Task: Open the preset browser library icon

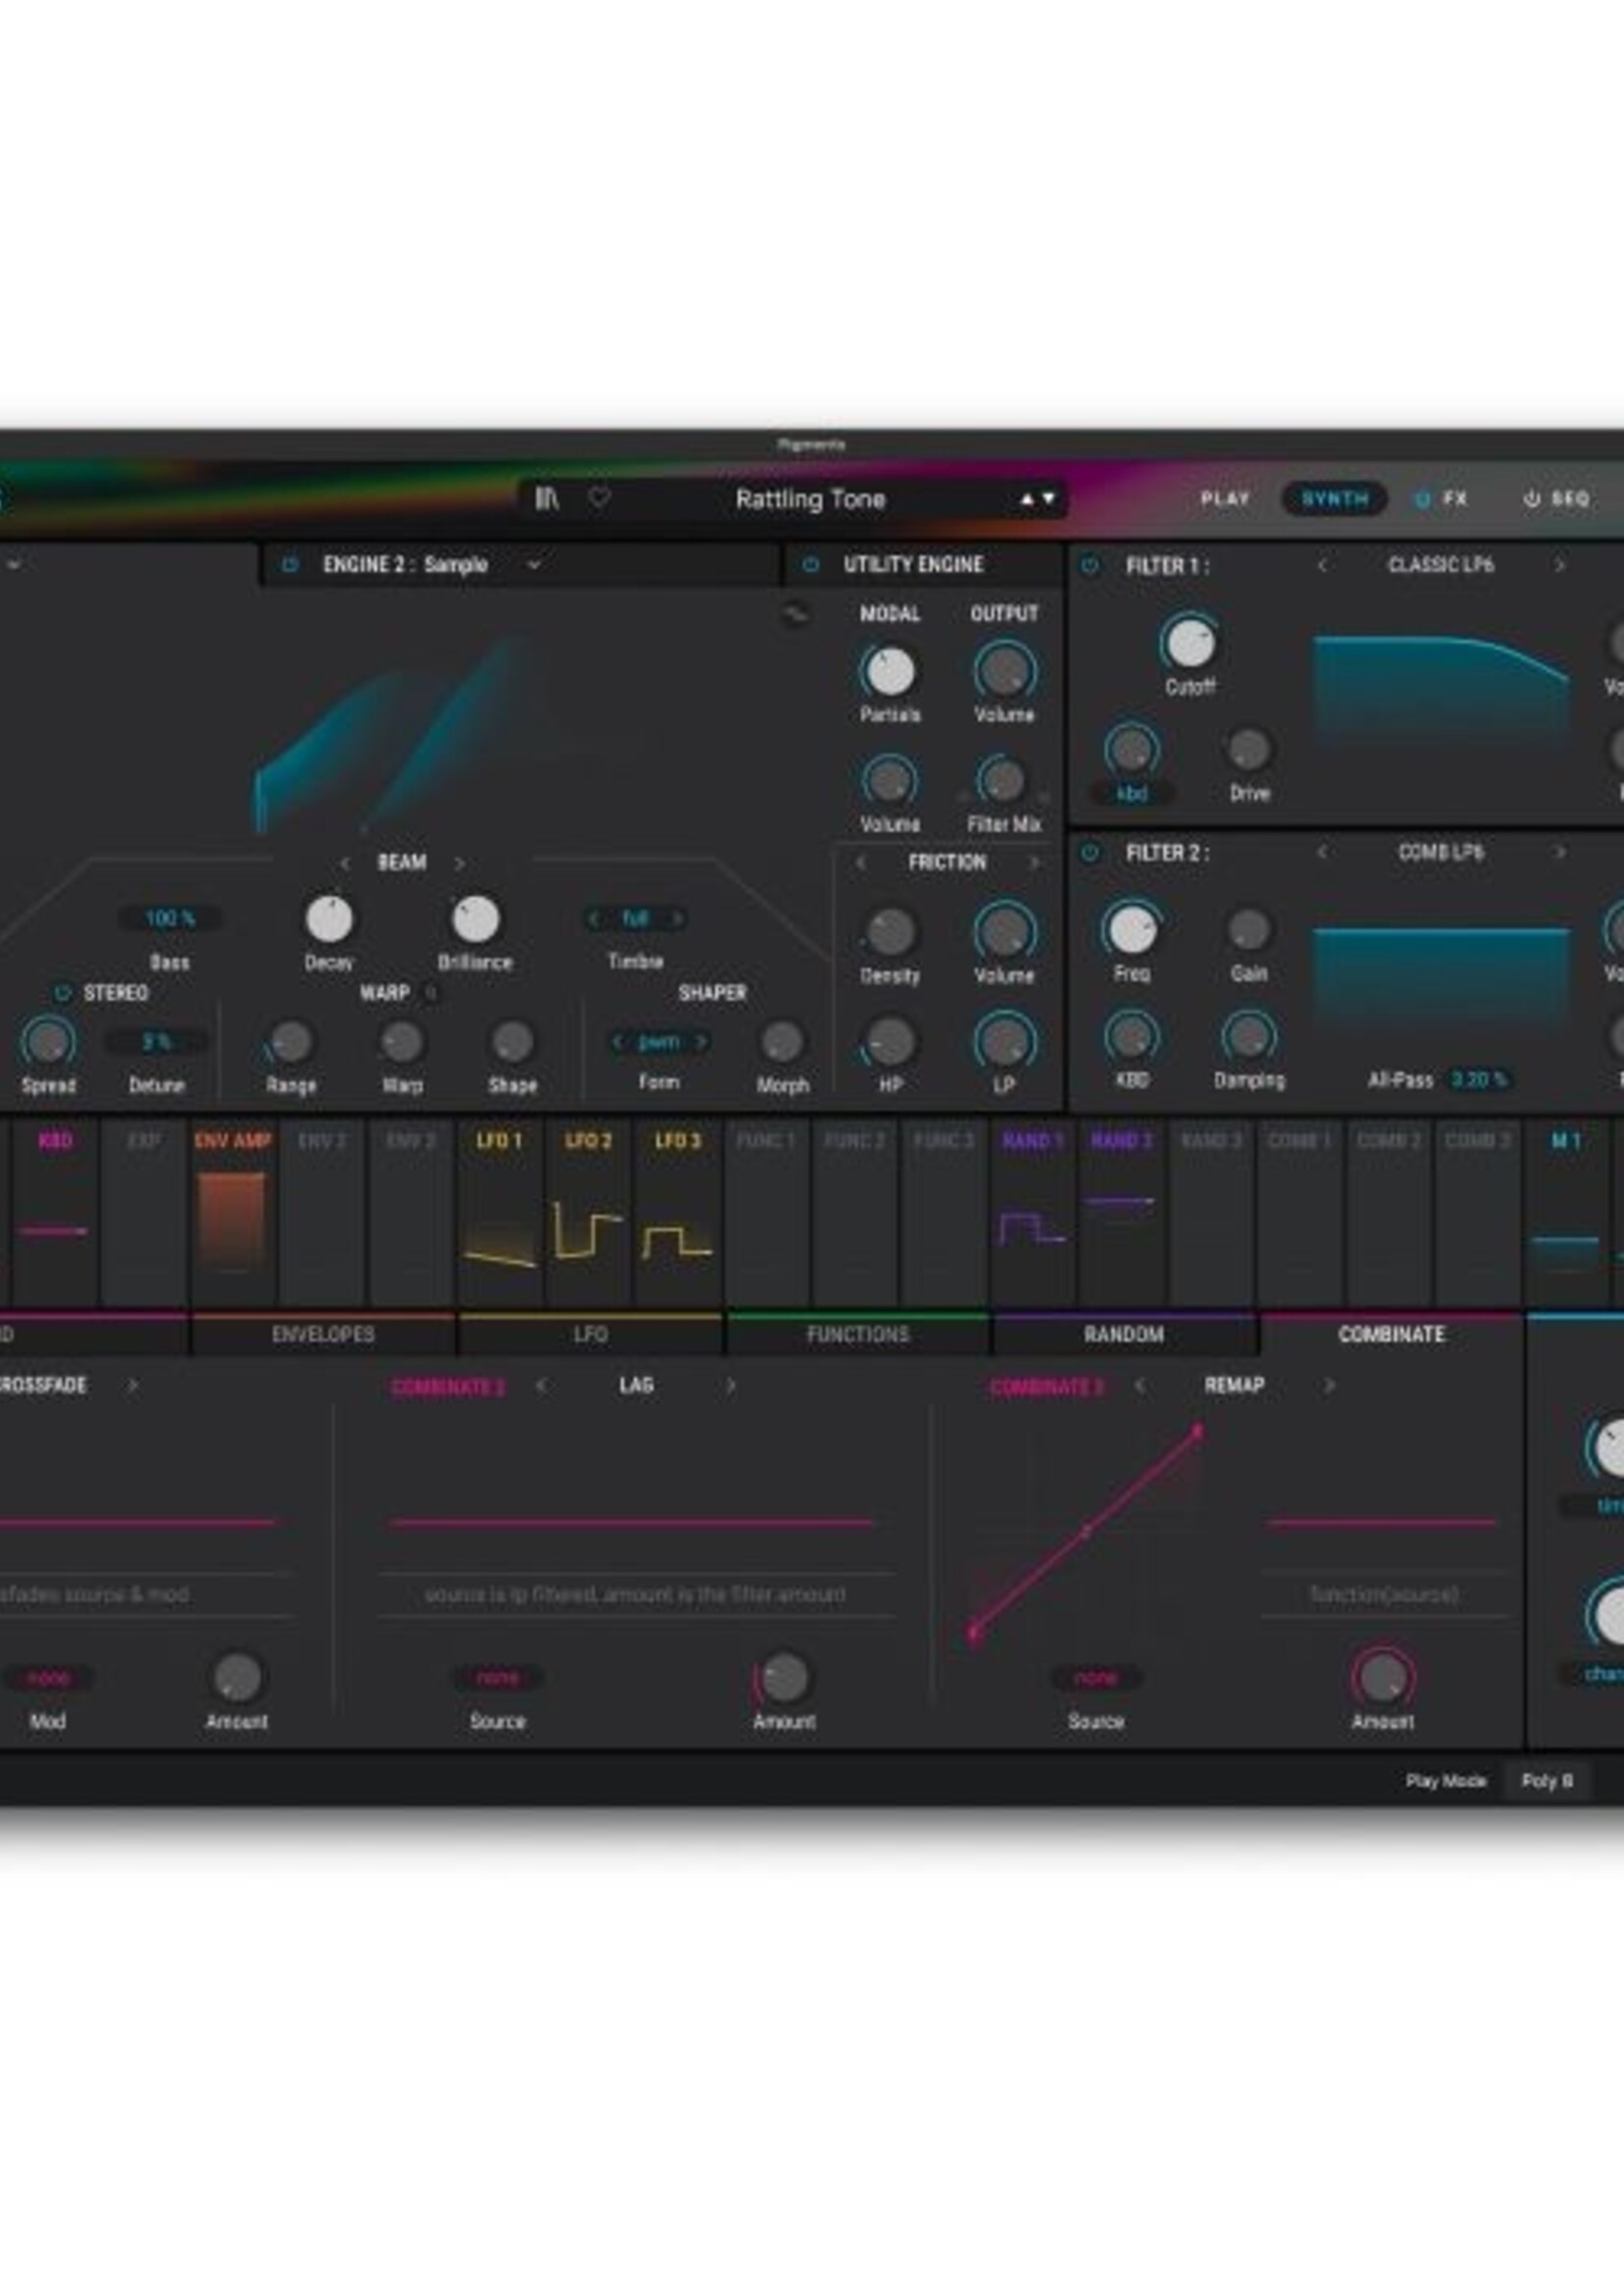Action: [x=546, y=498]
